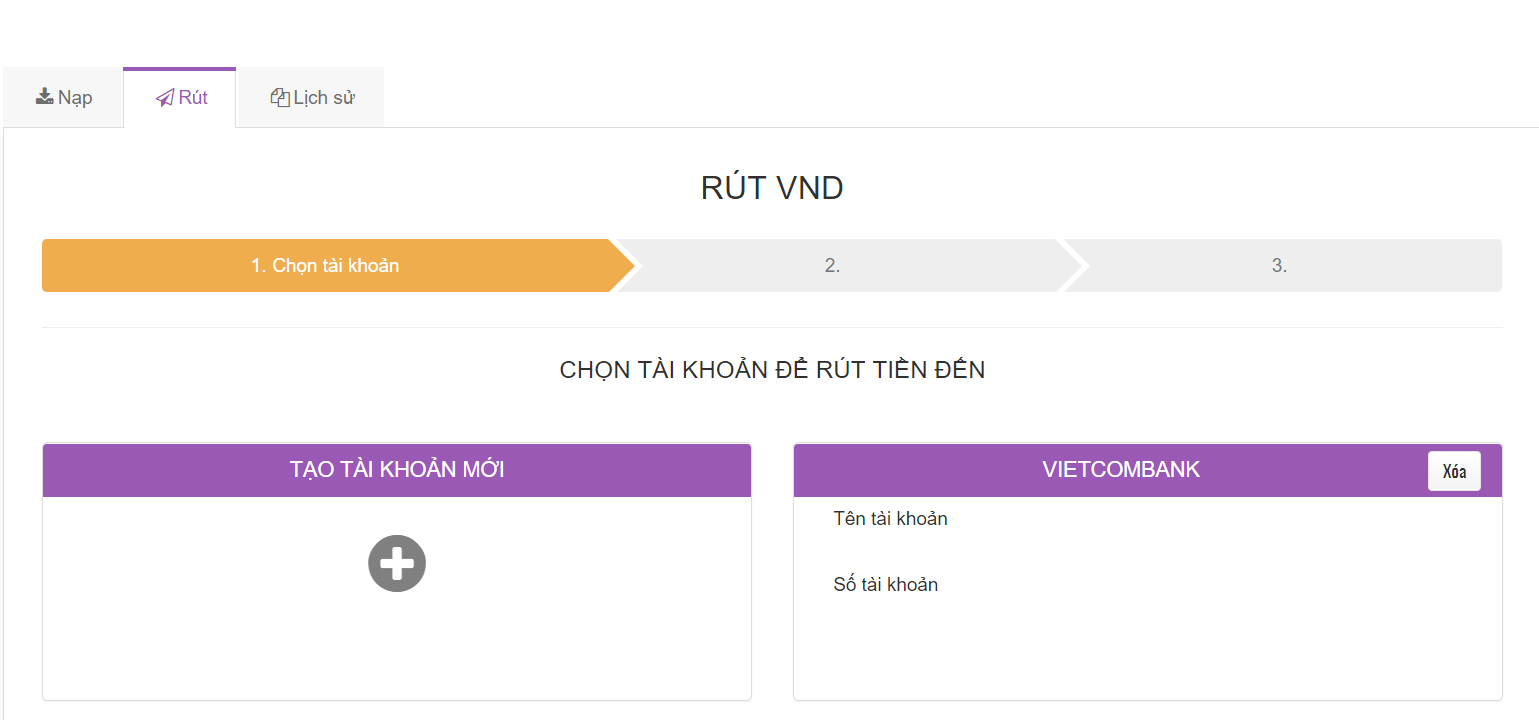Click the paper plane icon on Rút tab
Screen dimensions: 1539x720
tap(165, 98)
